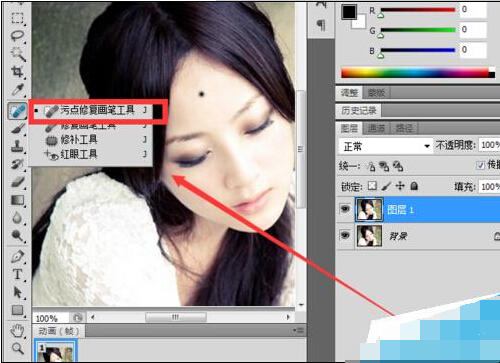Click the 图层 1 layer name
The width and height of the screenshot is (500, 363).
(x=400, y=210)
